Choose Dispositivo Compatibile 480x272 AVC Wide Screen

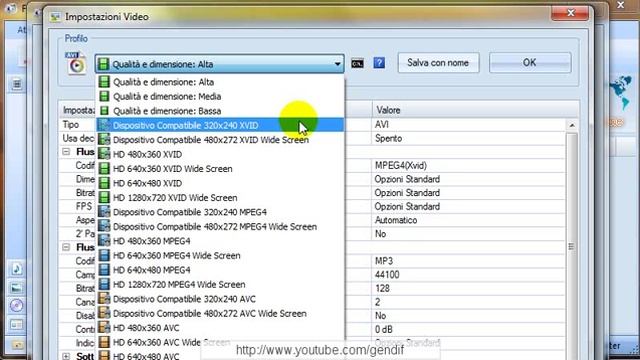pos(220,313)
